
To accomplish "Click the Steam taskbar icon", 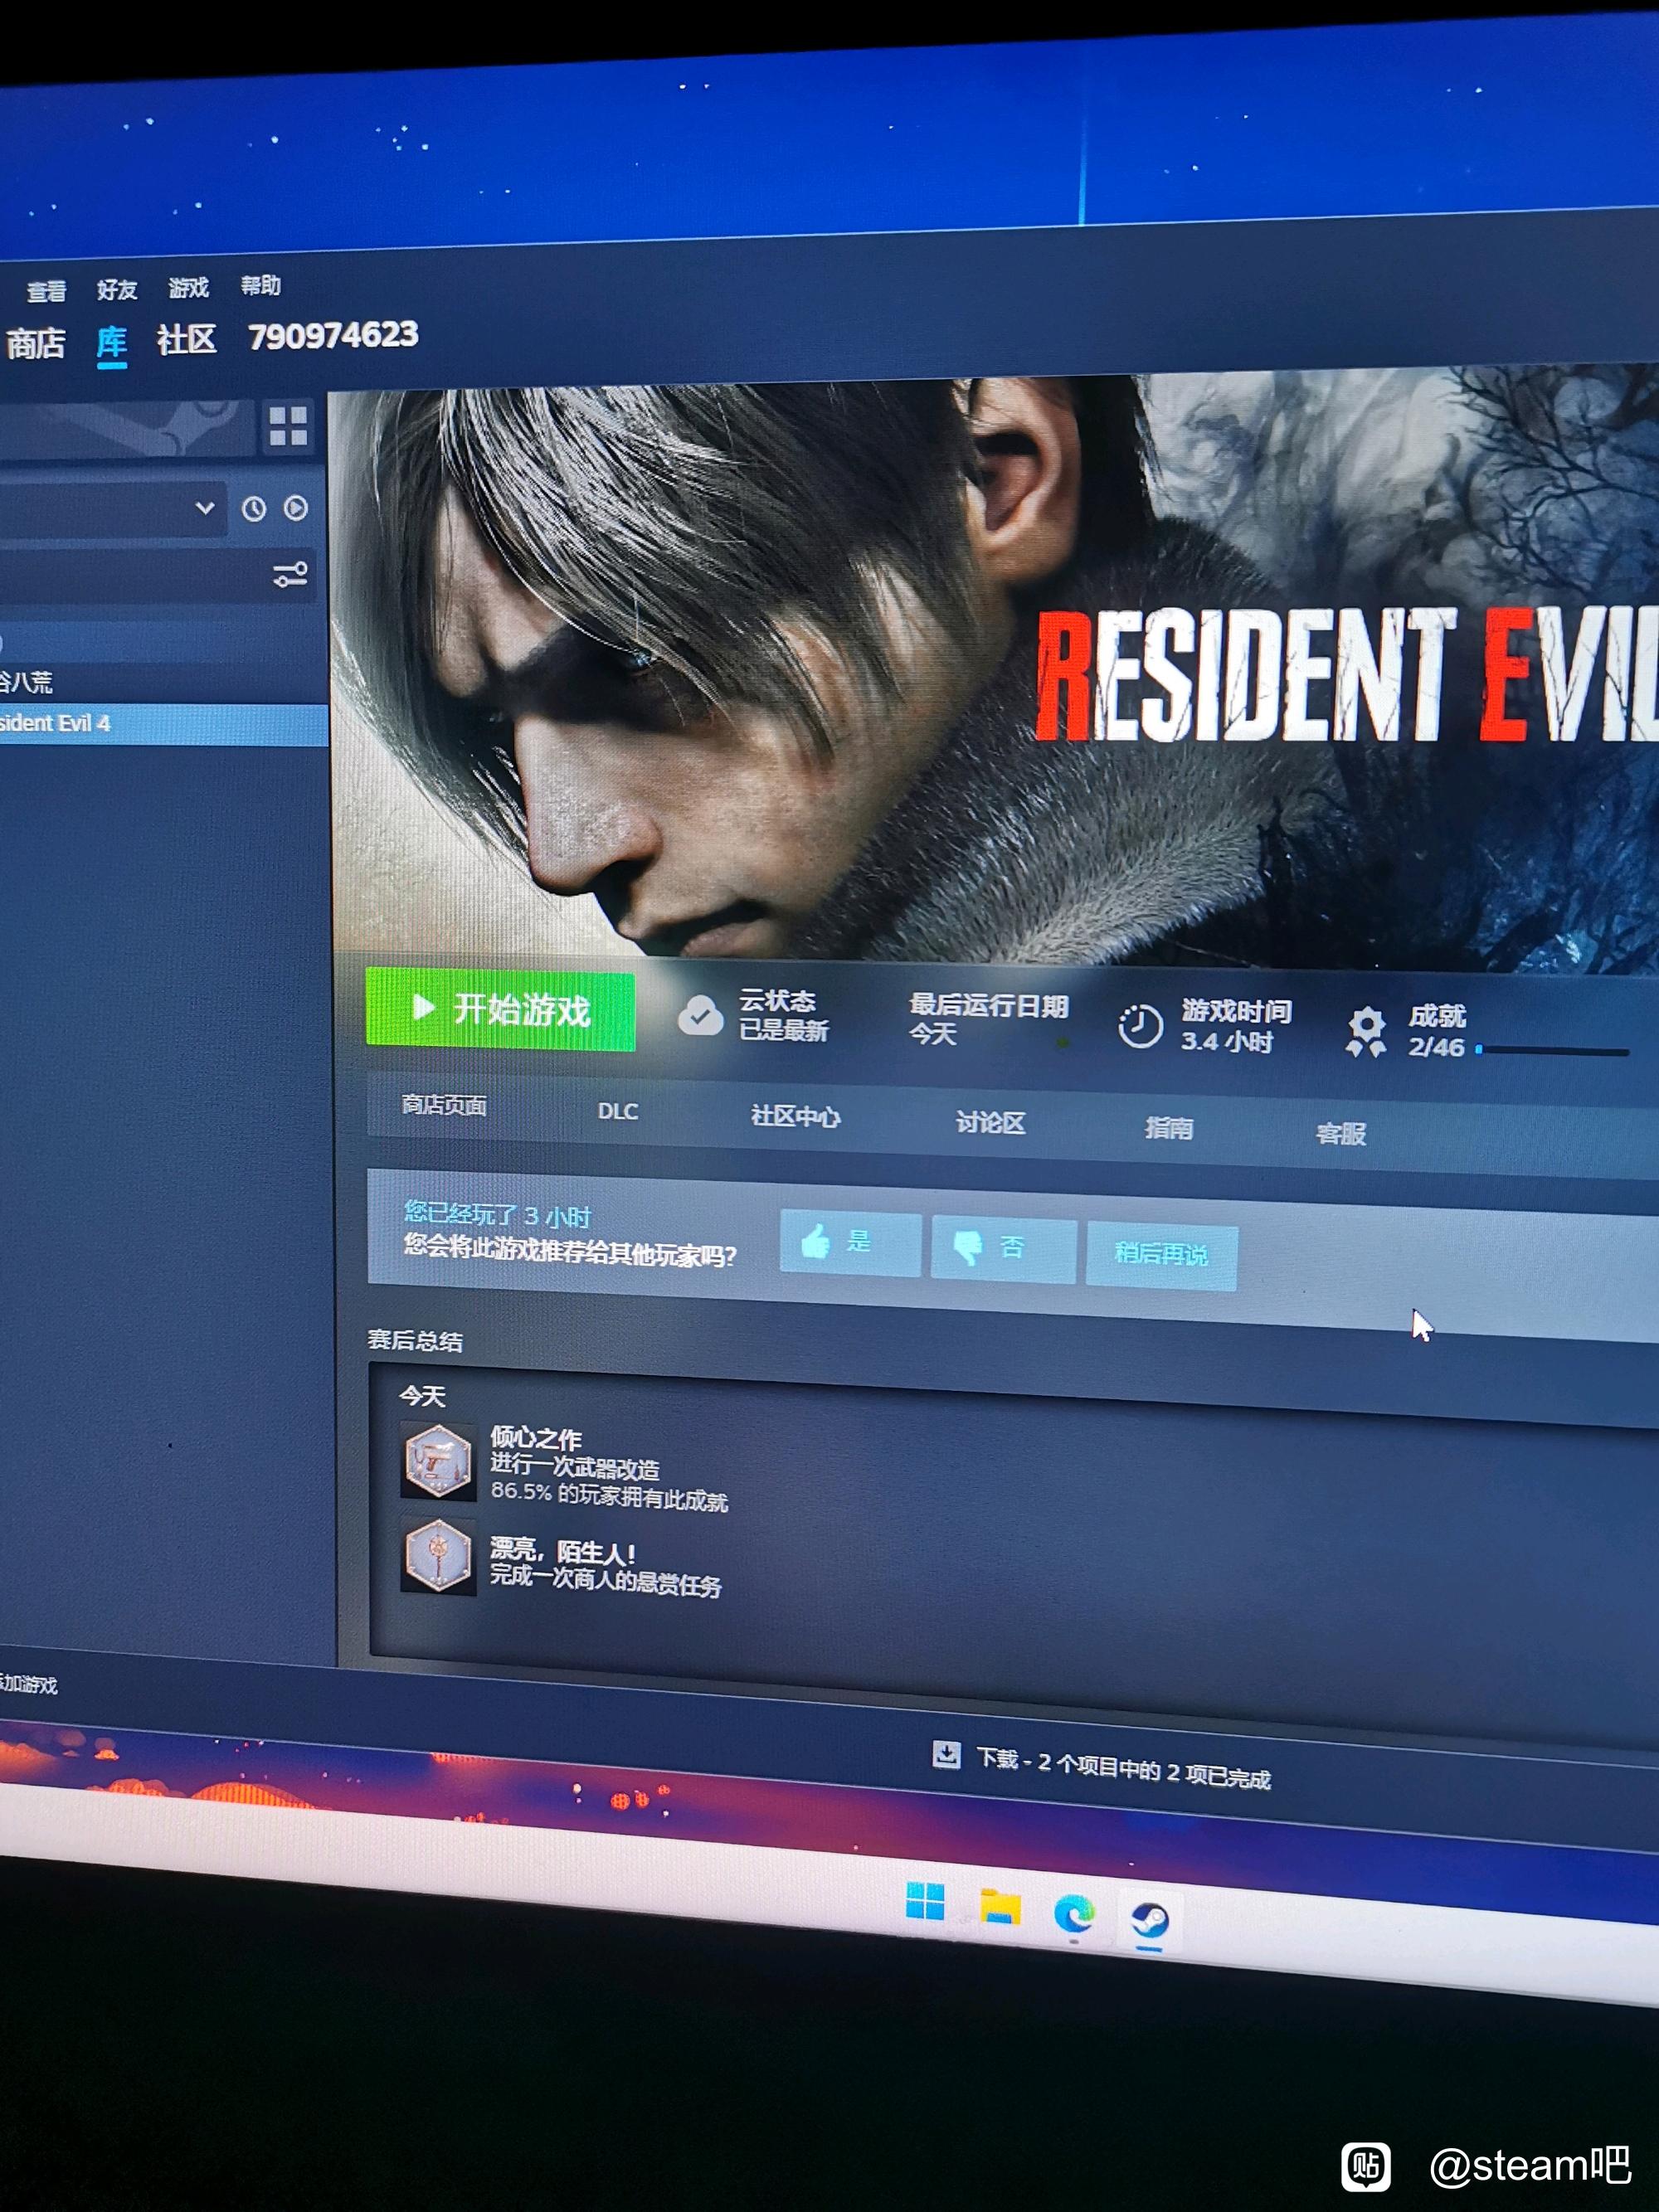I will [x=1149, y=1920].
